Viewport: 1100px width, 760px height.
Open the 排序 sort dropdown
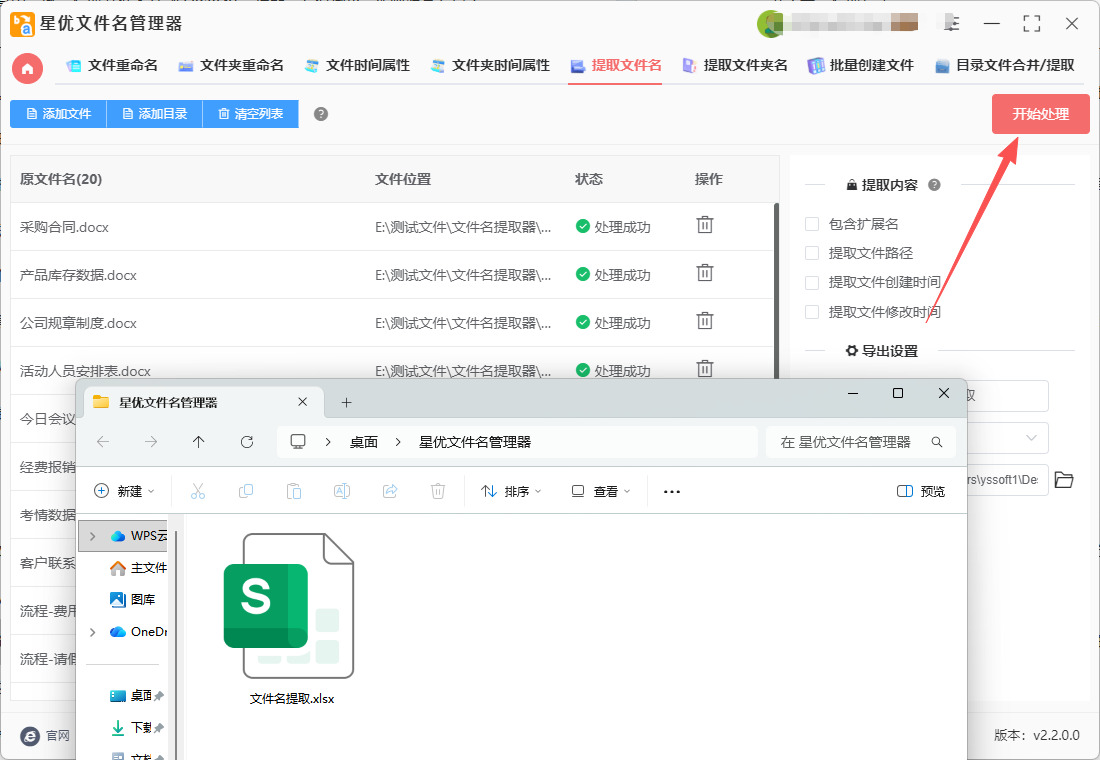[x=511, y=491]
